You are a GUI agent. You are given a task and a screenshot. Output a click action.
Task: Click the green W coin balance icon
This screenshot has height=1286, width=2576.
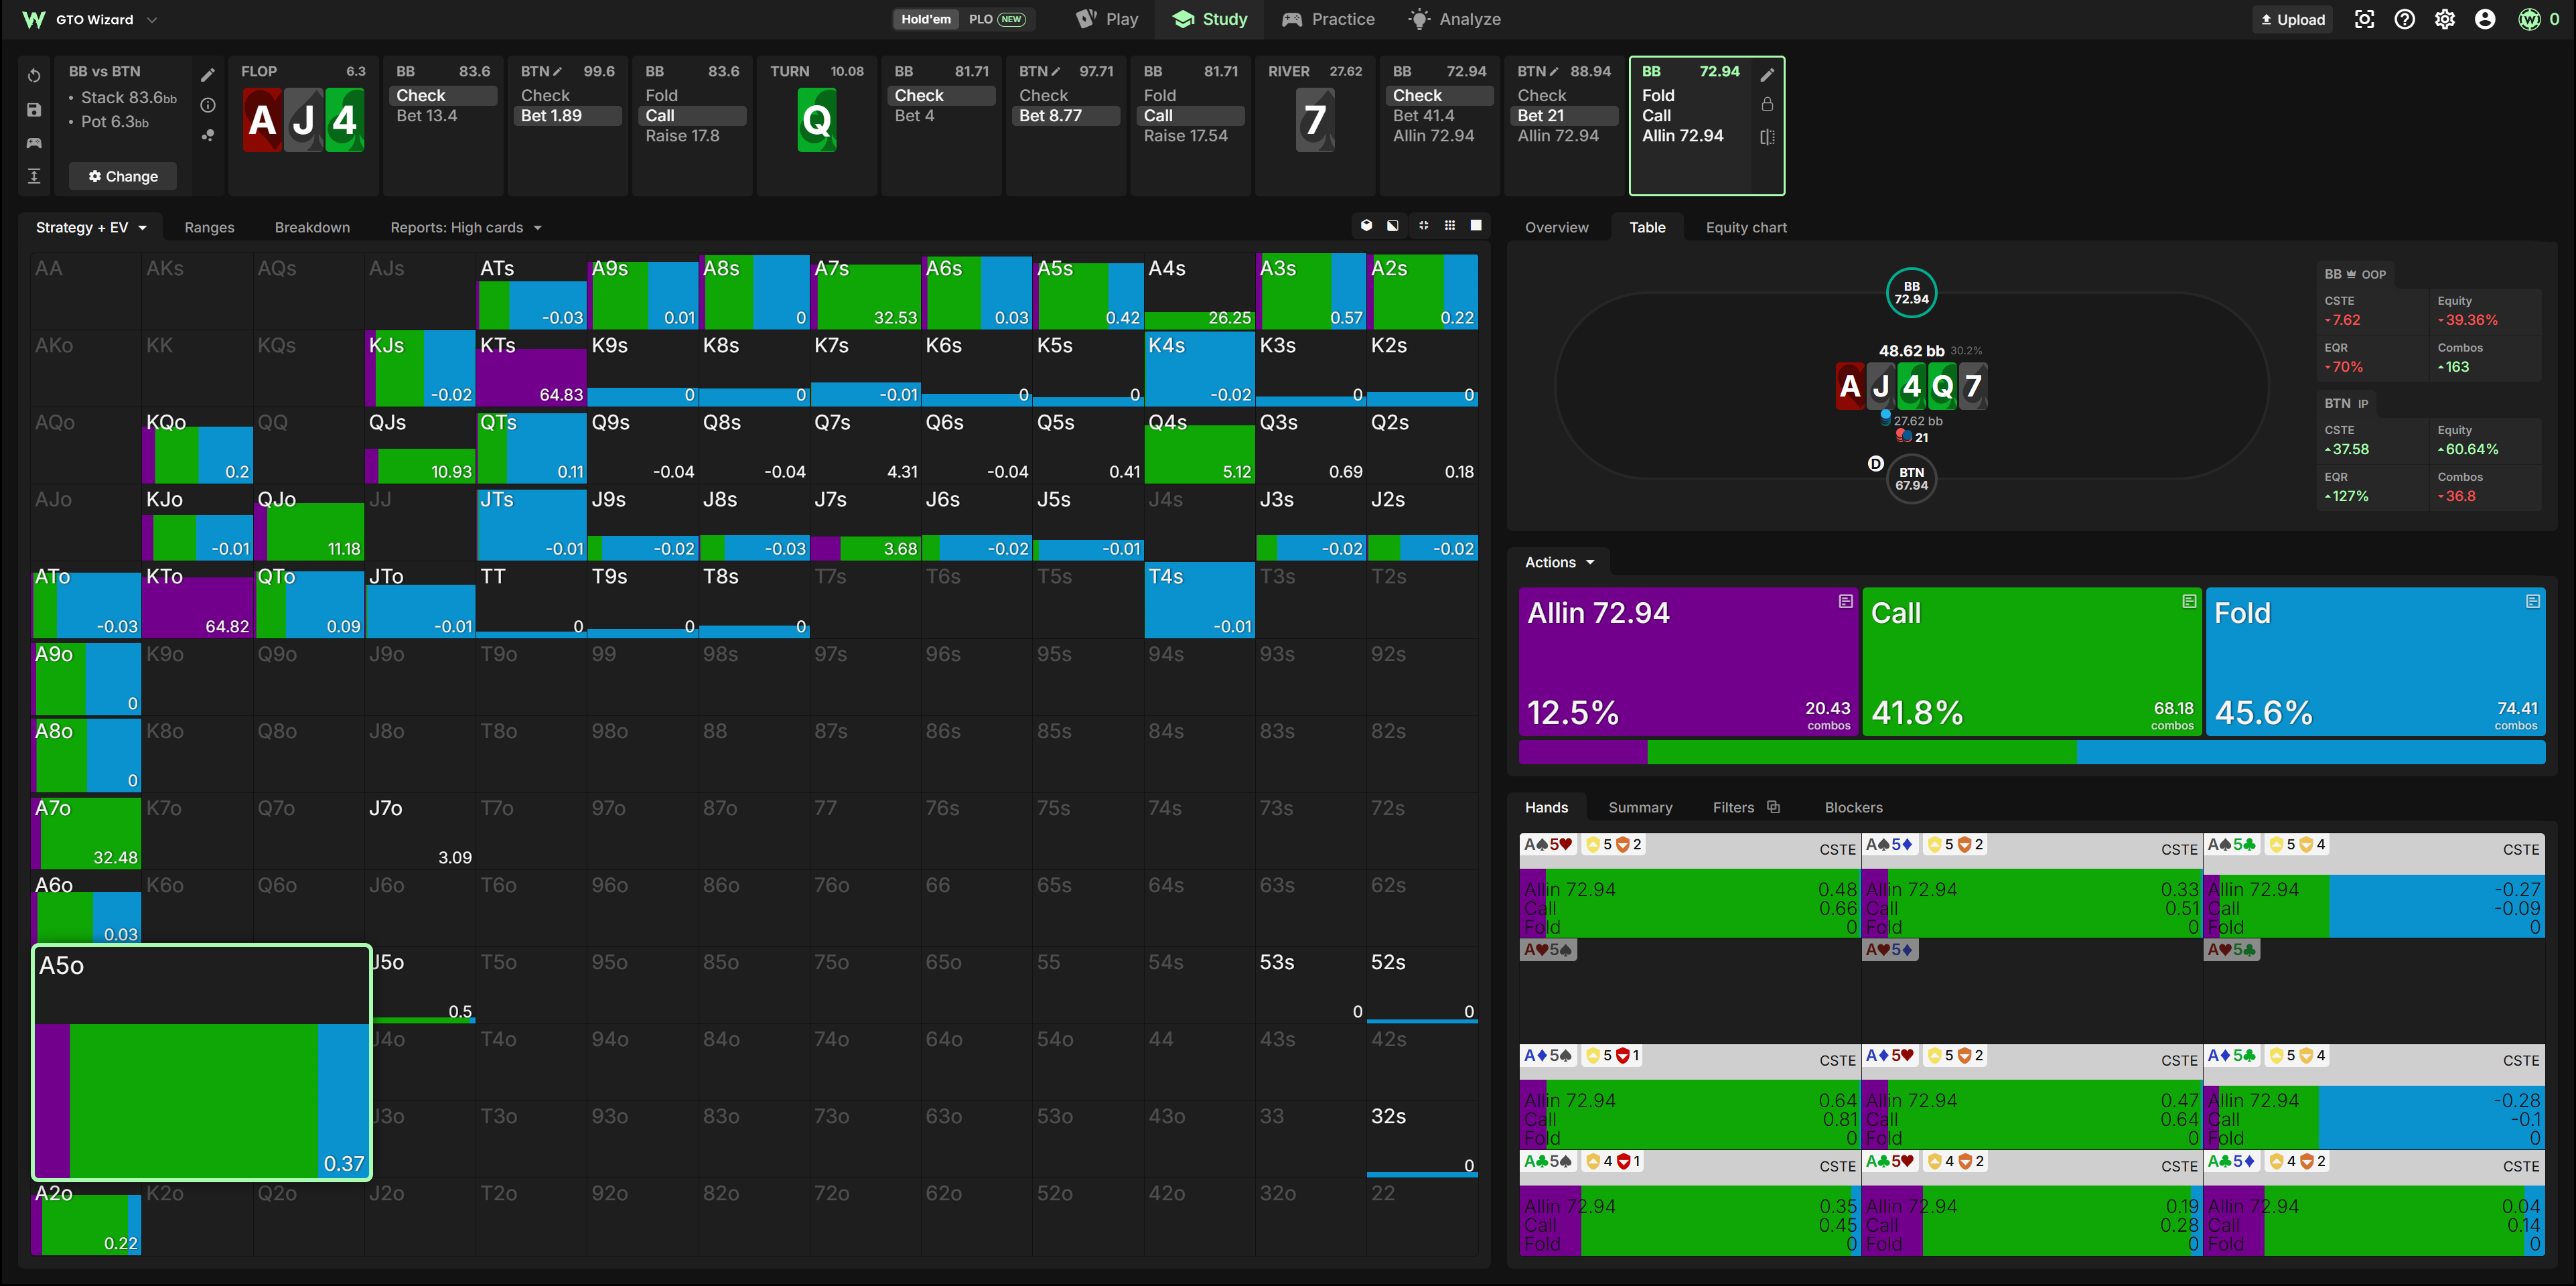pos(2529,19)
